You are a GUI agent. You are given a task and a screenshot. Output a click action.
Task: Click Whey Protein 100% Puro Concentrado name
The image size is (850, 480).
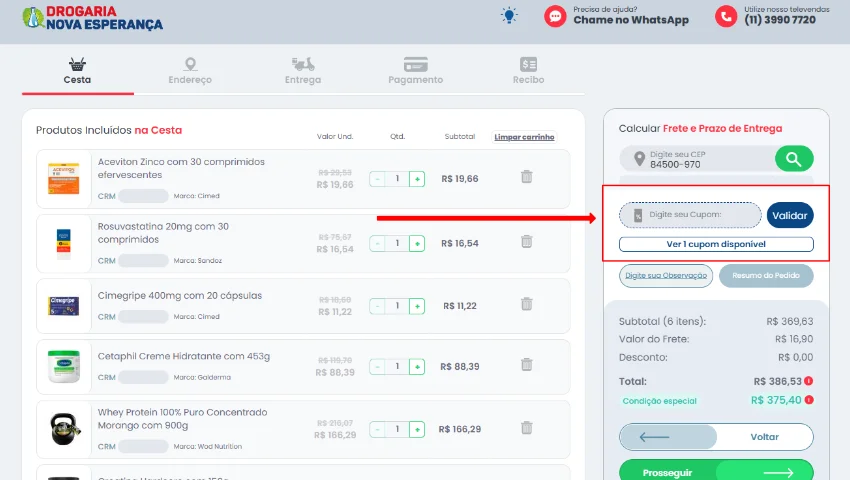click(x=182, y=419)
